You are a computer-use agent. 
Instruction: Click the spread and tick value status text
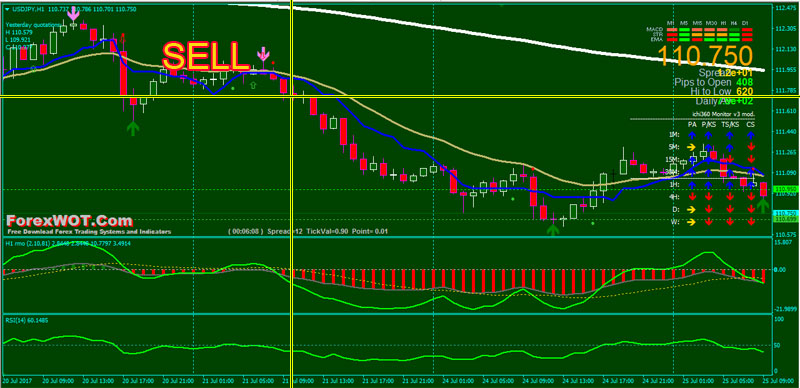[308, 231]
